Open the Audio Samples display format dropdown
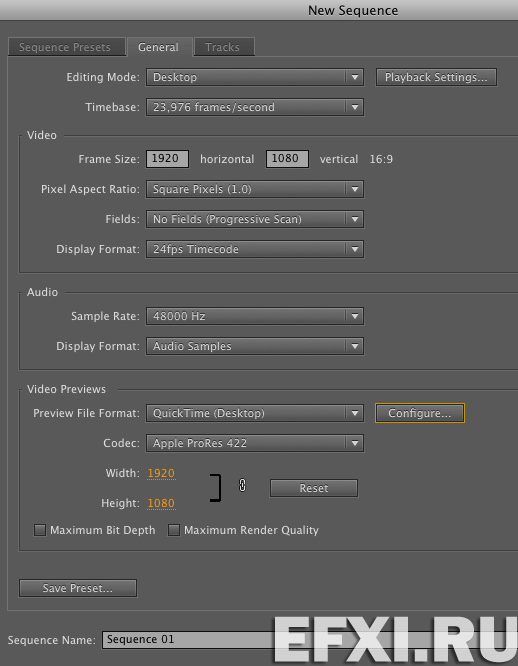Screen dimensions: 518x666 click(255, 346)
